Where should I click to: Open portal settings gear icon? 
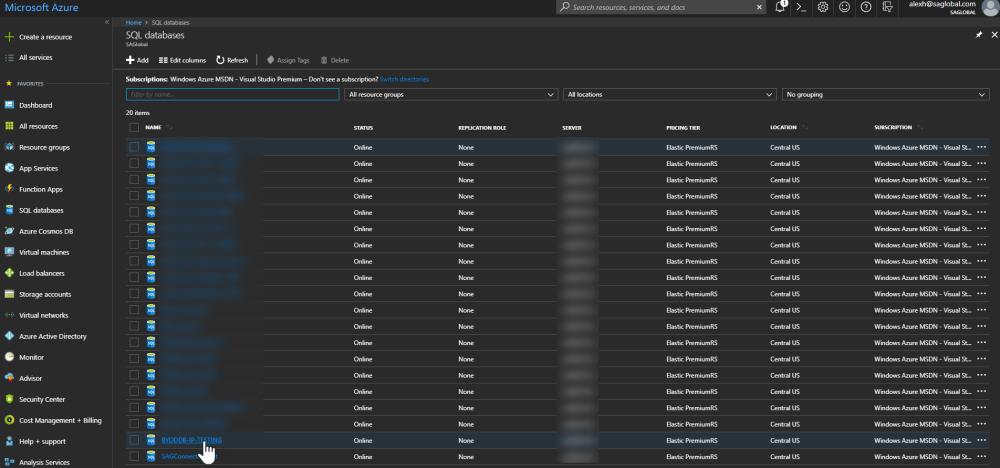pyautogui.click(x=822, y=7)
